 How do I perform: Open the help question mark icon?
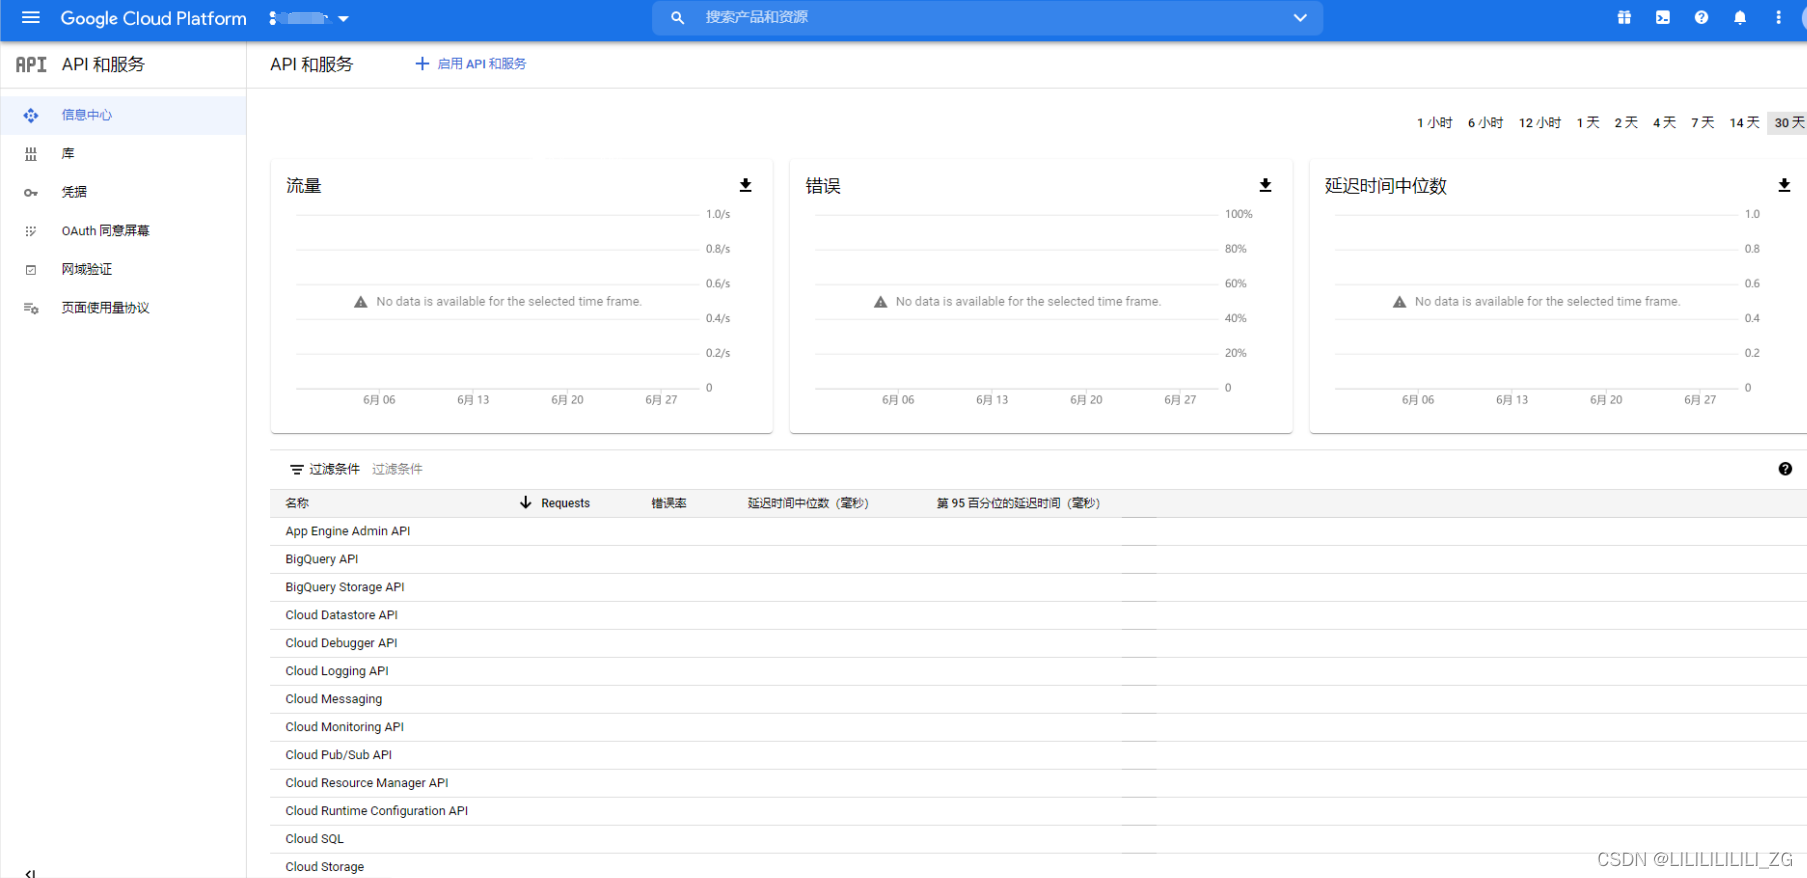point(1701,18)
